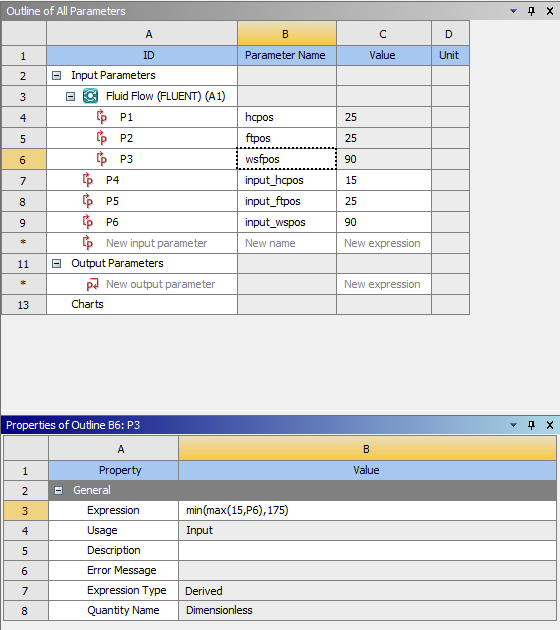Click properties row number 3 header
560x630 pixels.
[26, 510]
